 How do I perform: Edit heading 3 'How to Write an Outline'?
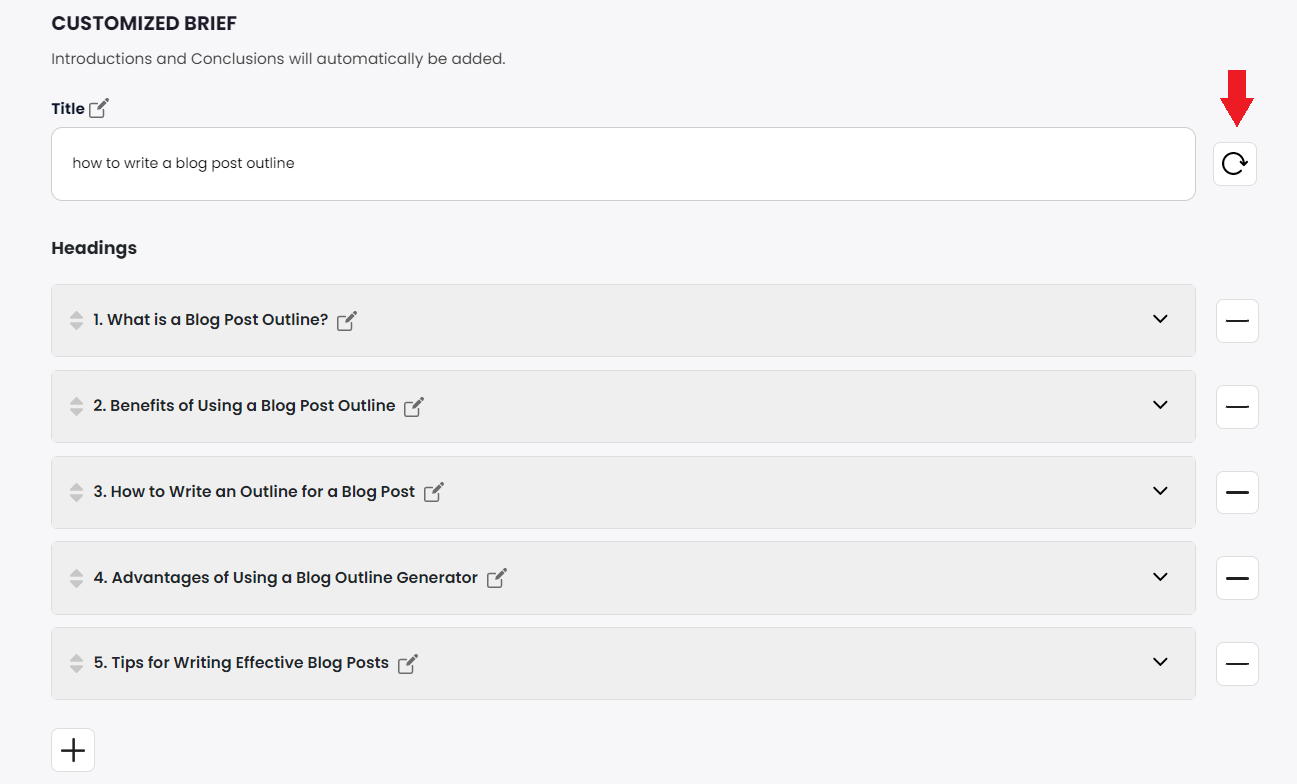point(434,492)
